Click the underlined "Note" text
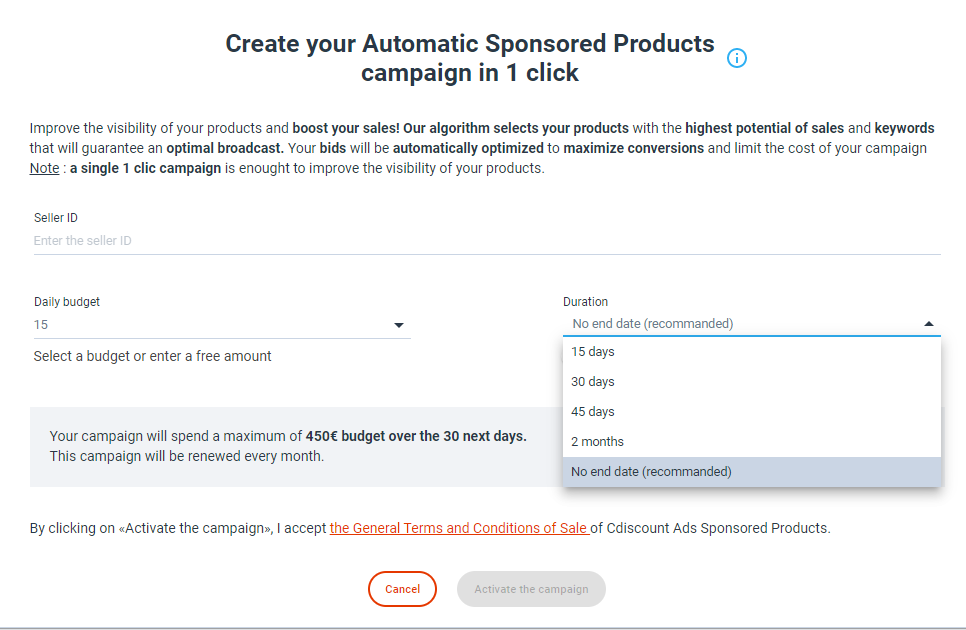Image resolution: width=966 pixels, height=630 pixels. tap(44, 168)
